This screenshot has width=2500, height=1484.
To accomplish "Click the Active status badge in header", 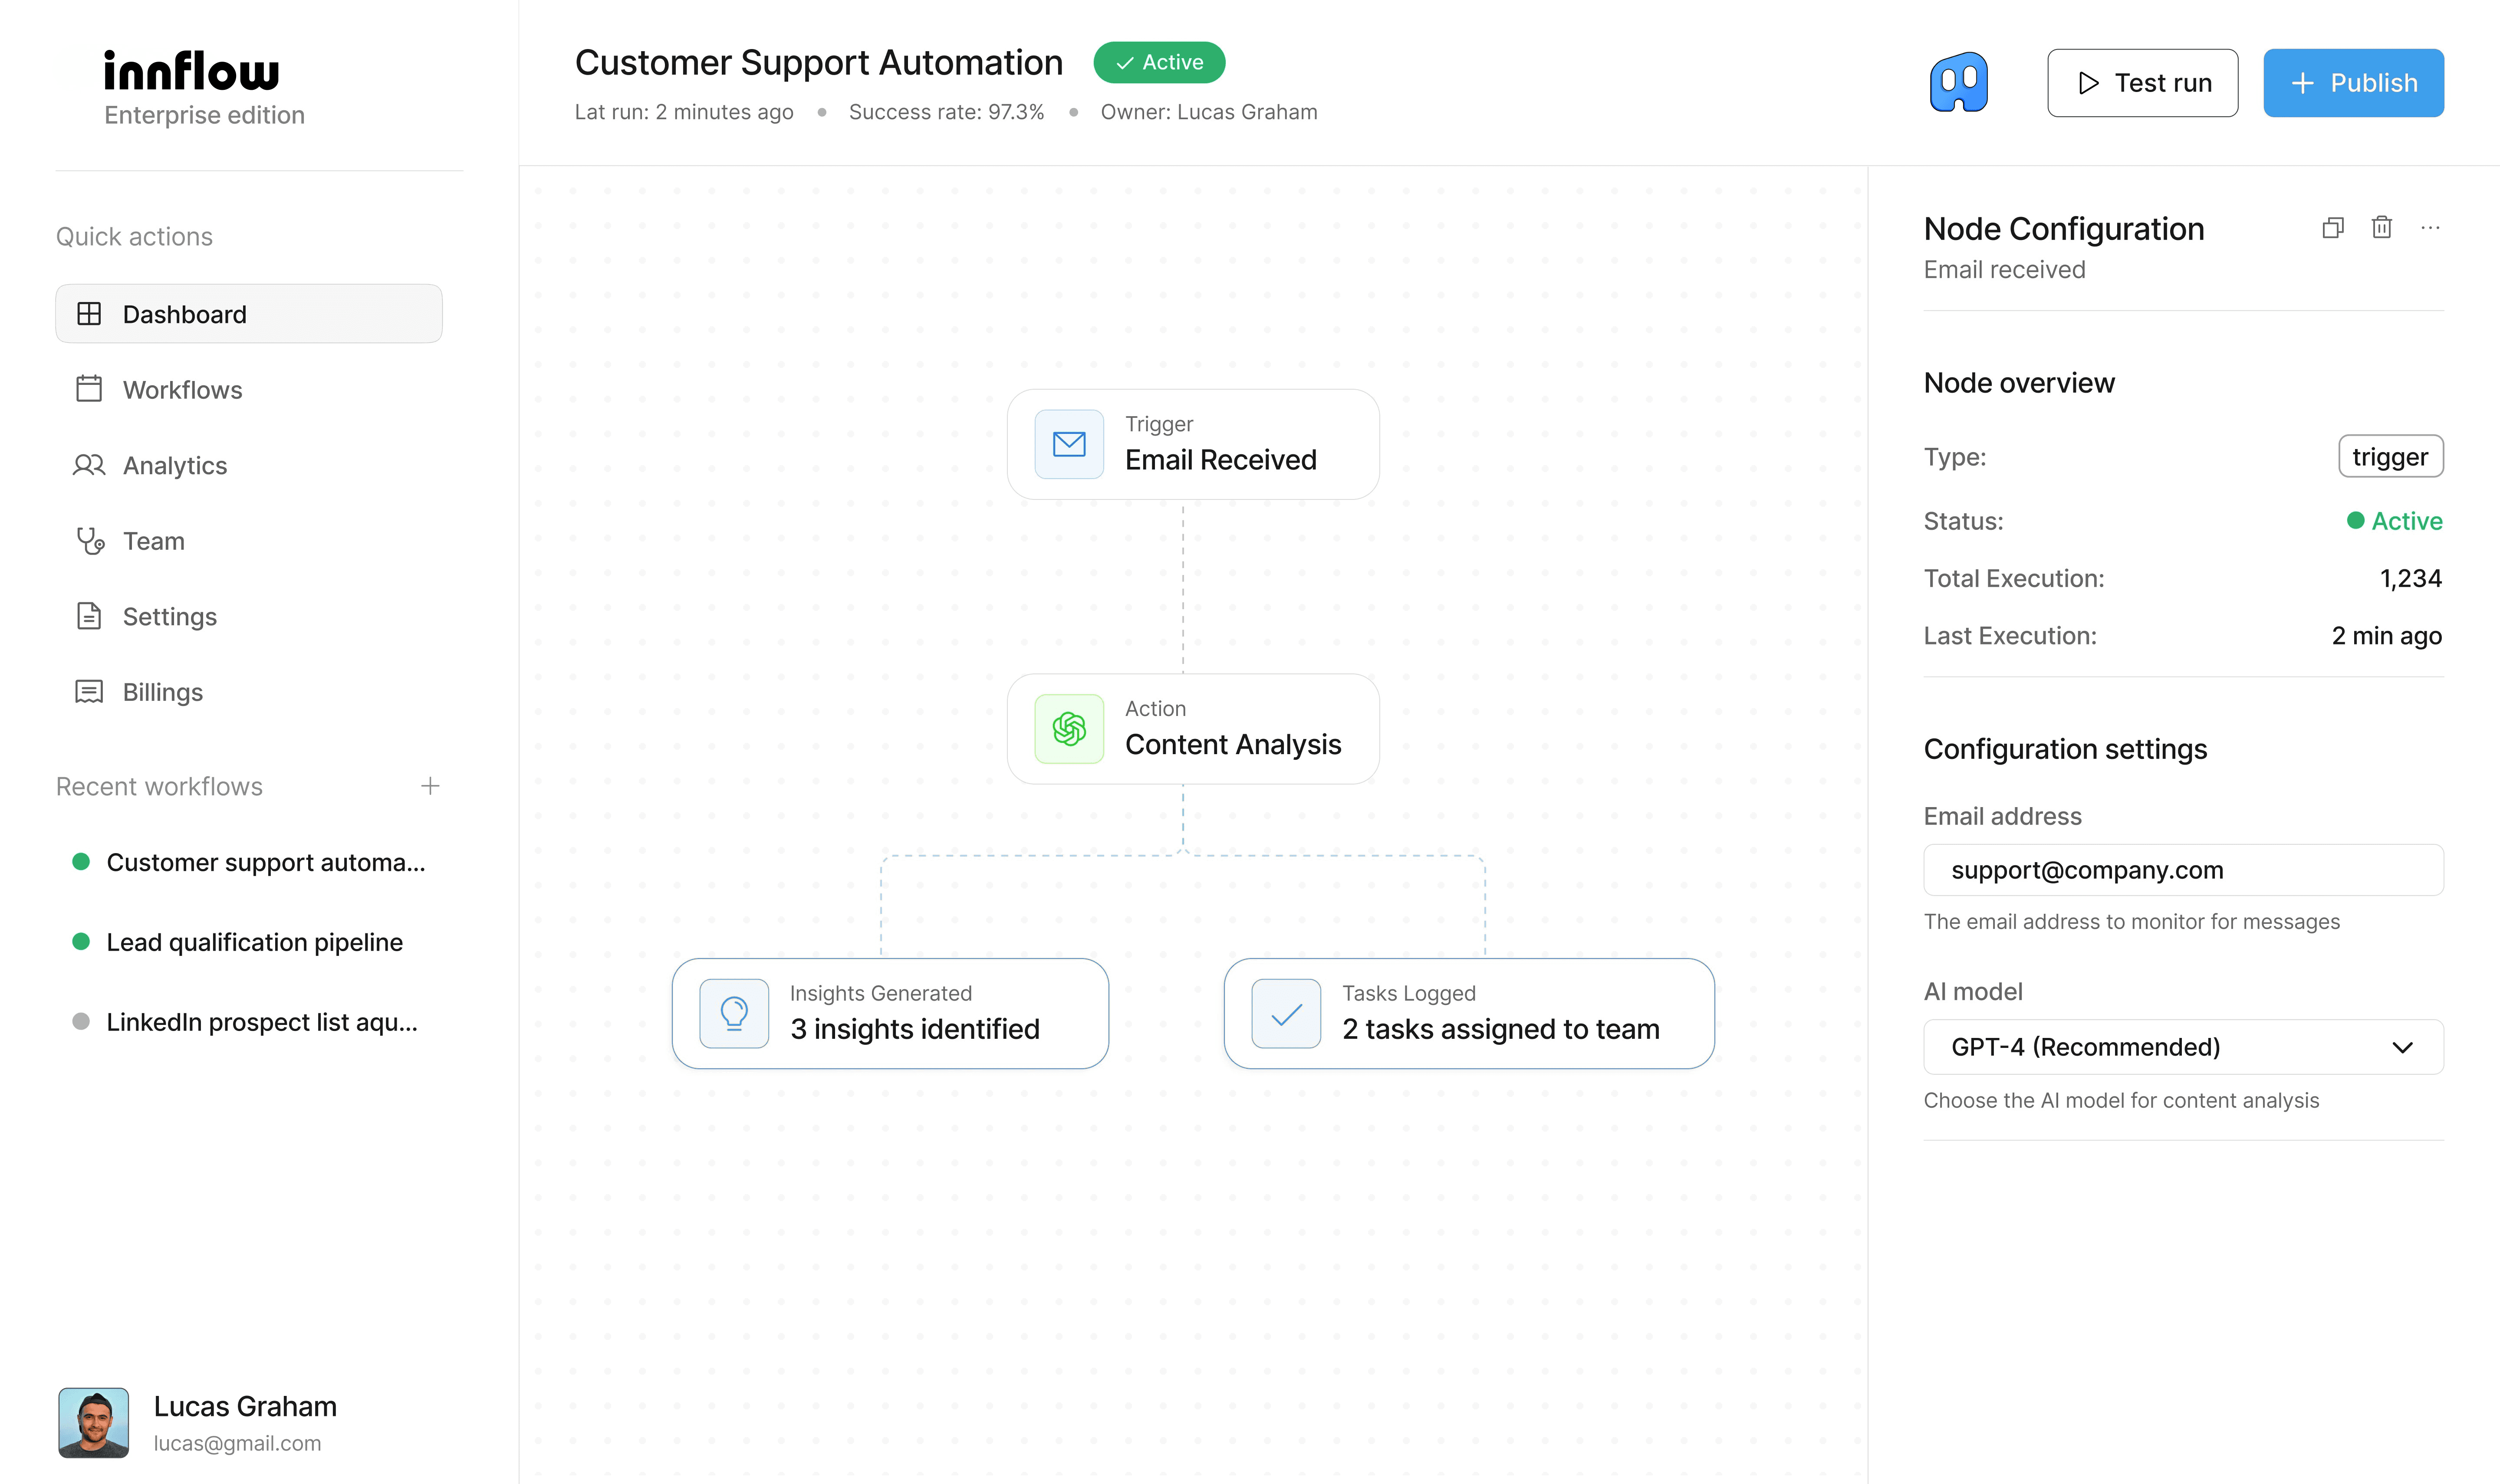I will click(x=1159, y=62).
